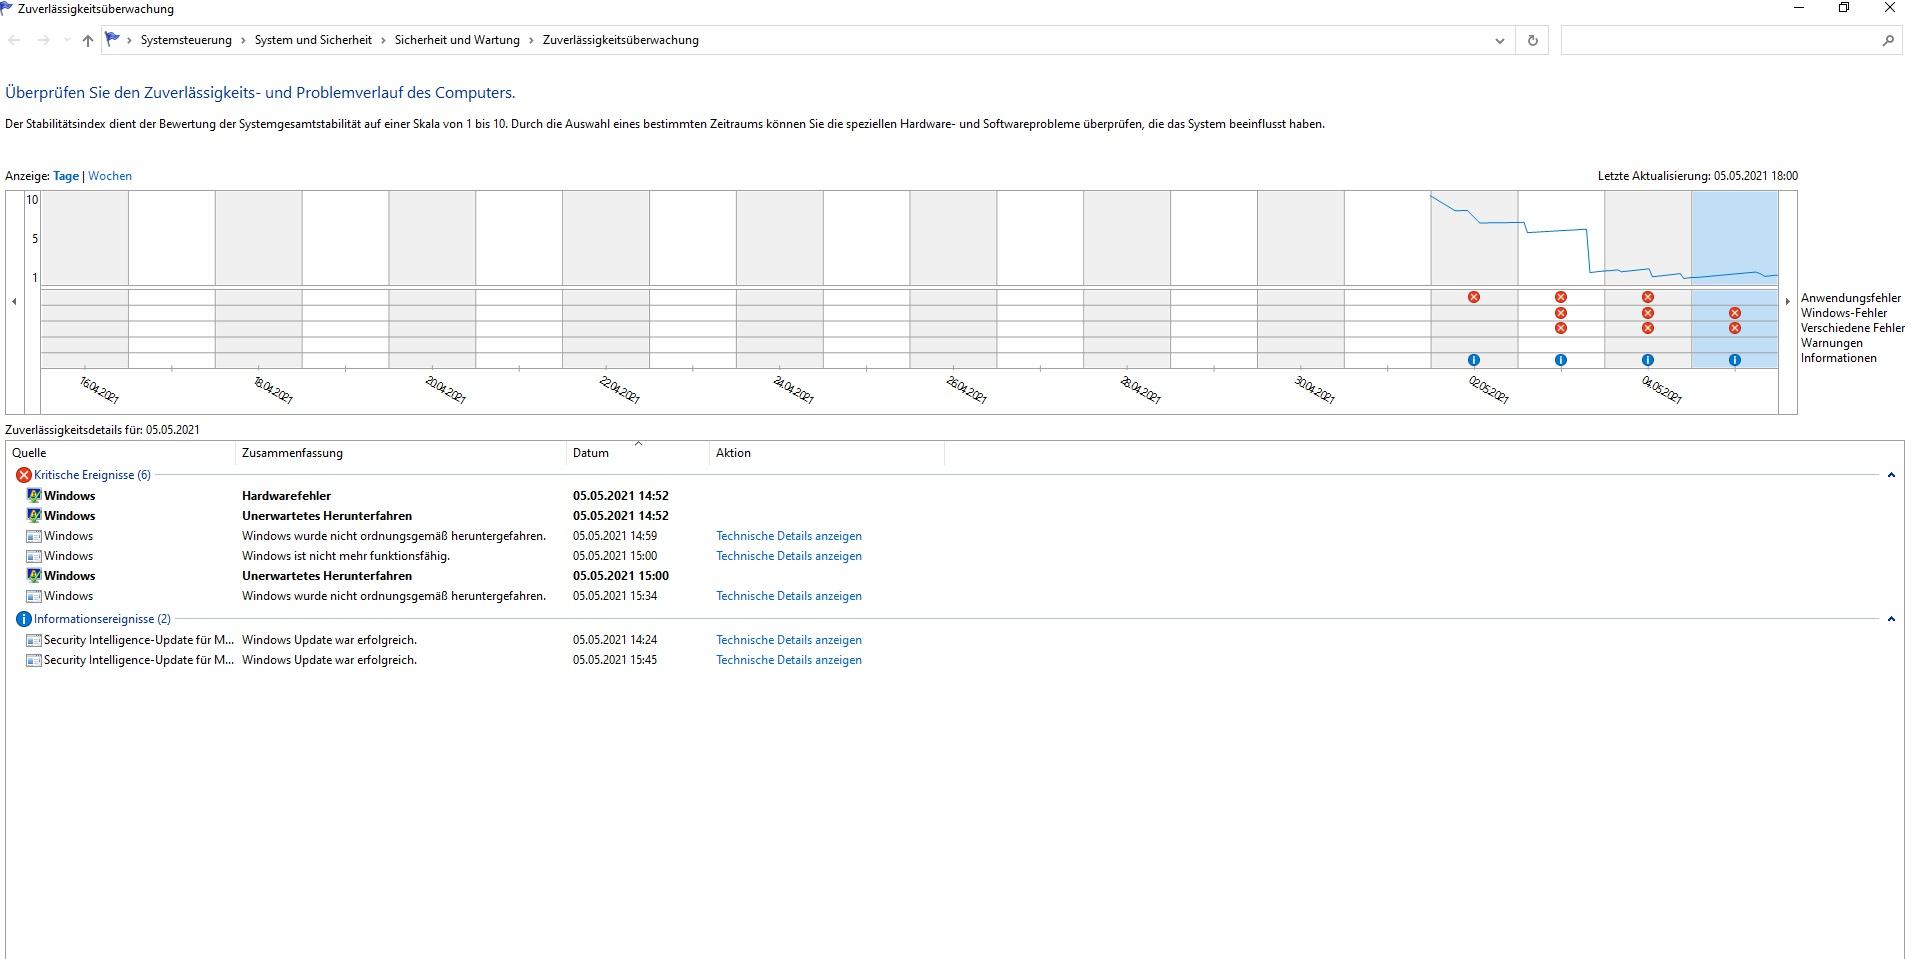Viewport: 1915px width, 959px height.
Task: Select Windows-Fehler icon for 04.05.2021
Action: [x=1648, y=313]
